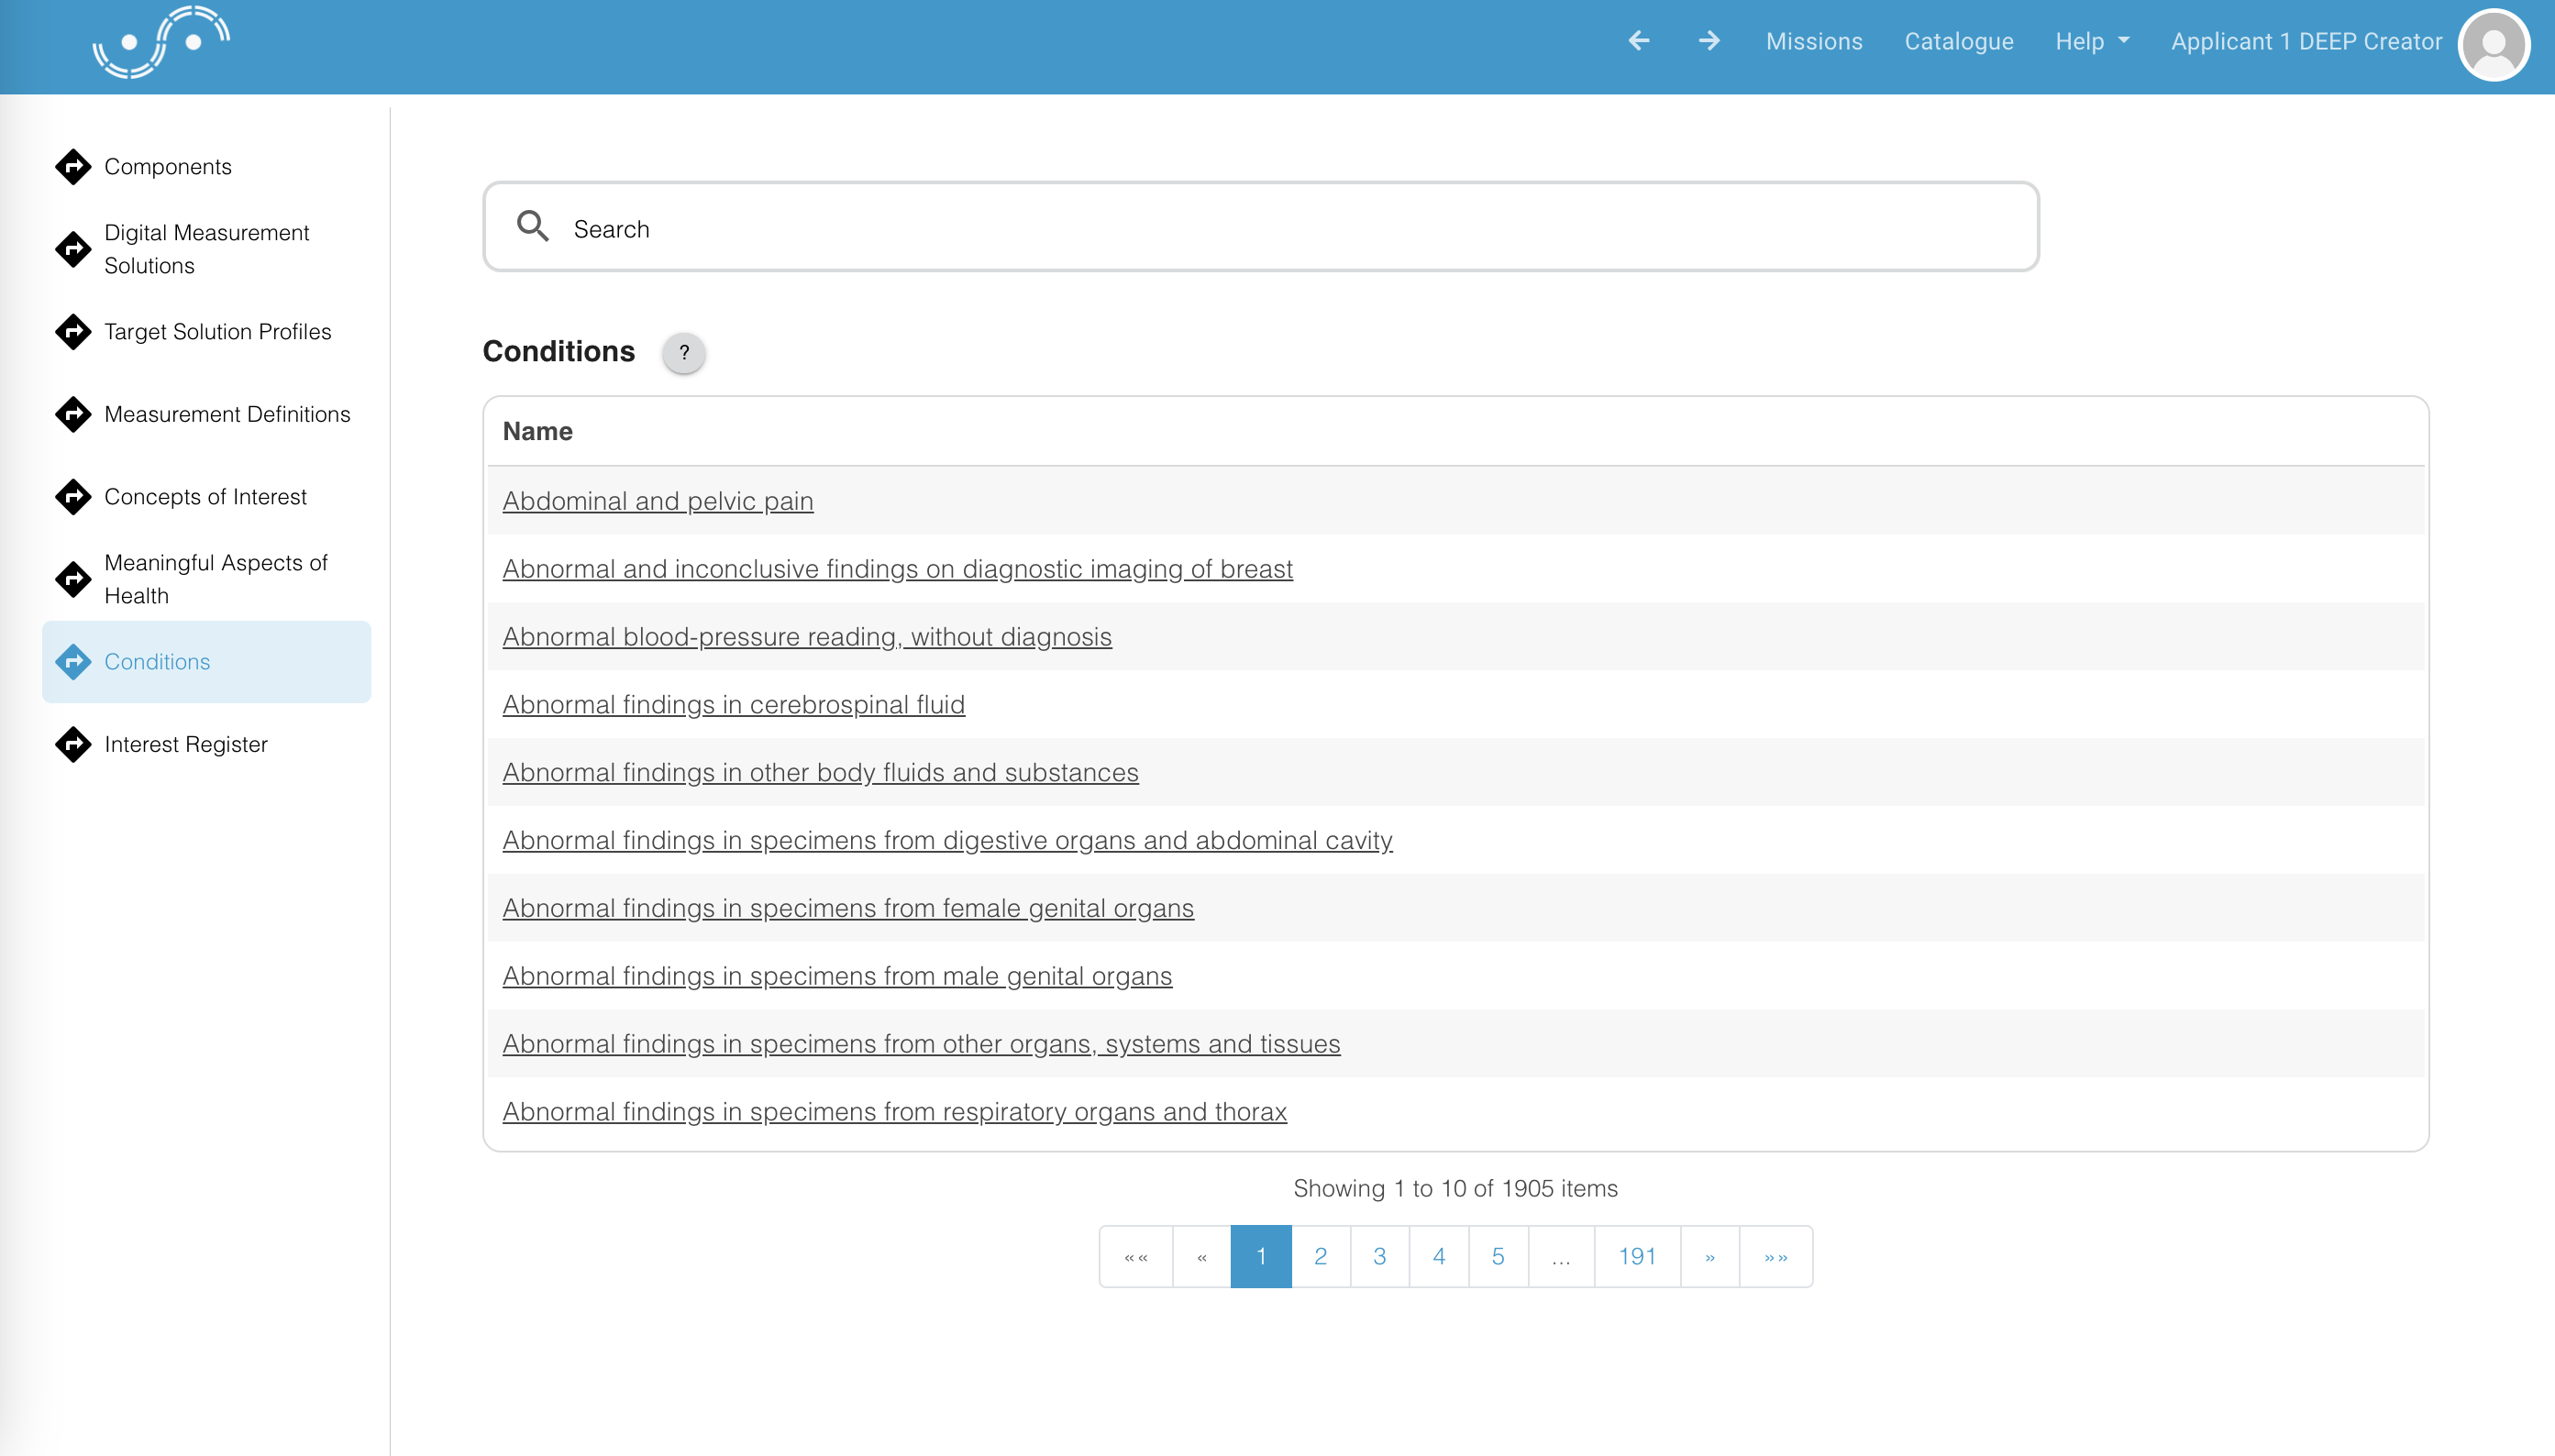Go to page 4
Image resolution: width=2555 pixels, height=1456 pixels.
(1439, 1257)
